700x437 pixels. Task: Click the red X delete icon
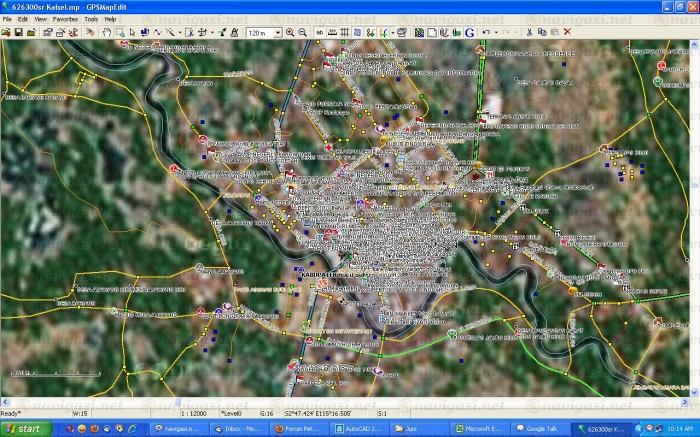click(567, 32)
